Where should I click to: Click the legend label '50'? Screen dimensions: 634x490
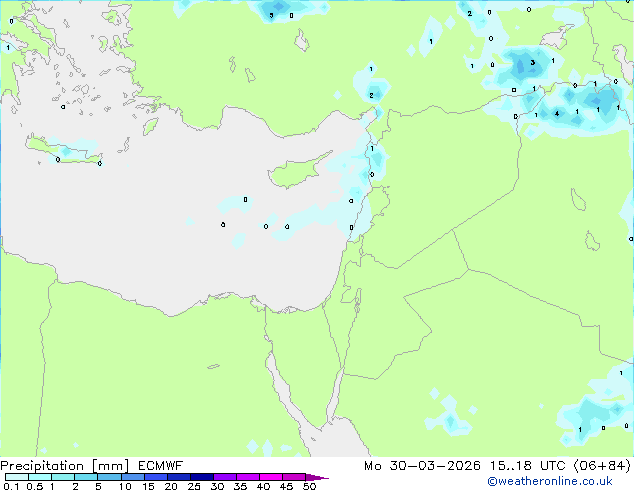(x=309, y=486)
